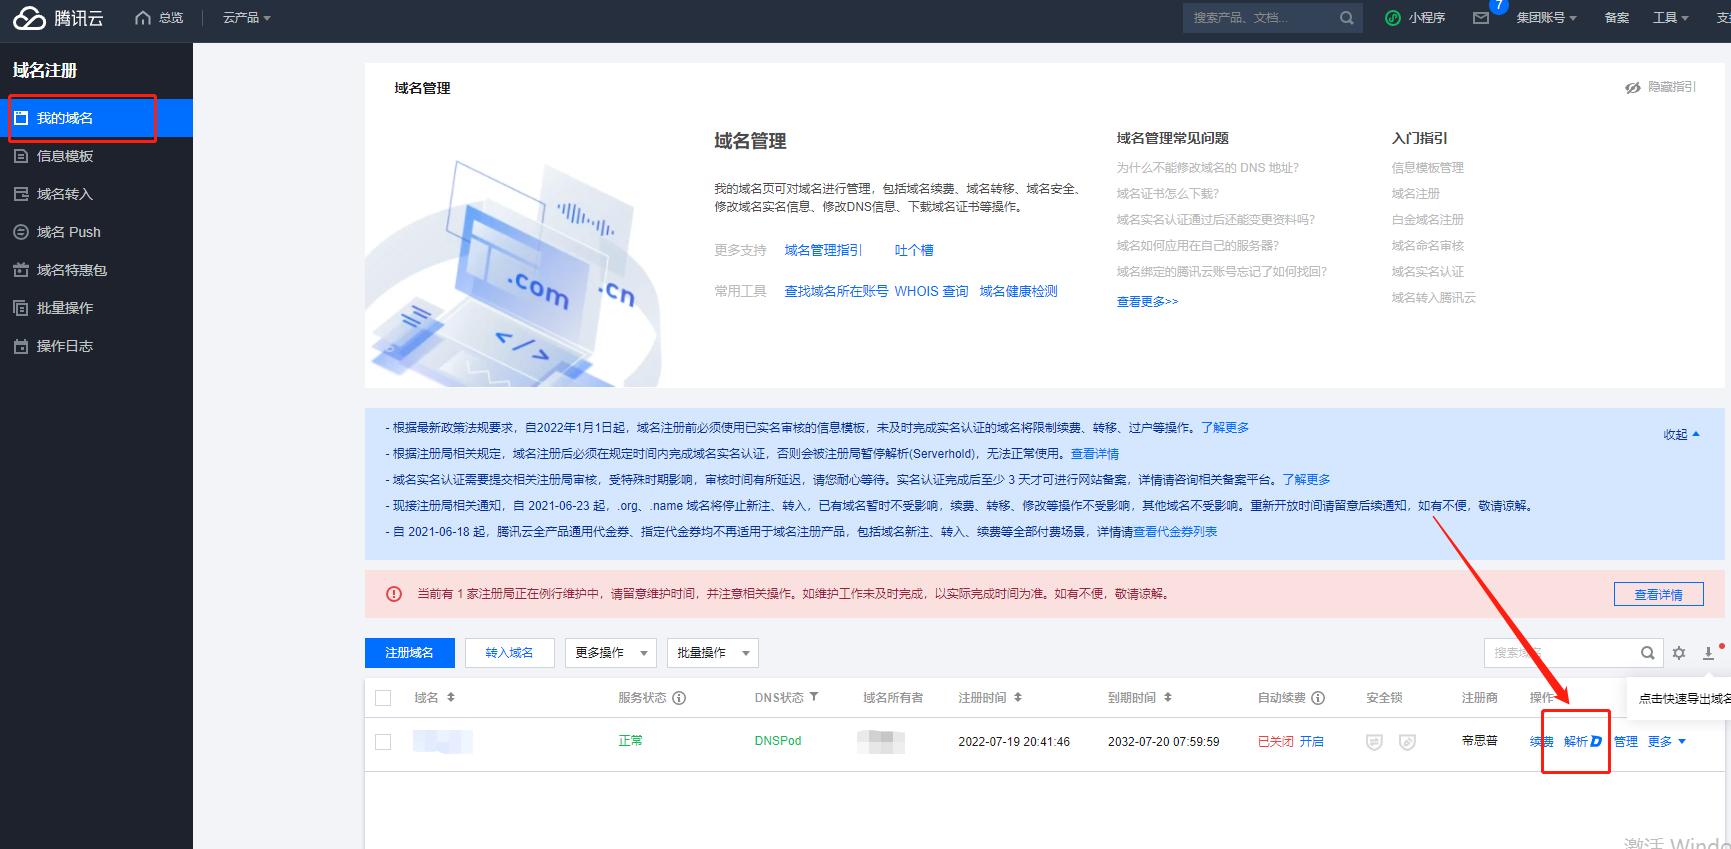Viewport: 1731px width, 849px height.
Task: Select 我的域名 in sidebar
Action: (96, 118)
